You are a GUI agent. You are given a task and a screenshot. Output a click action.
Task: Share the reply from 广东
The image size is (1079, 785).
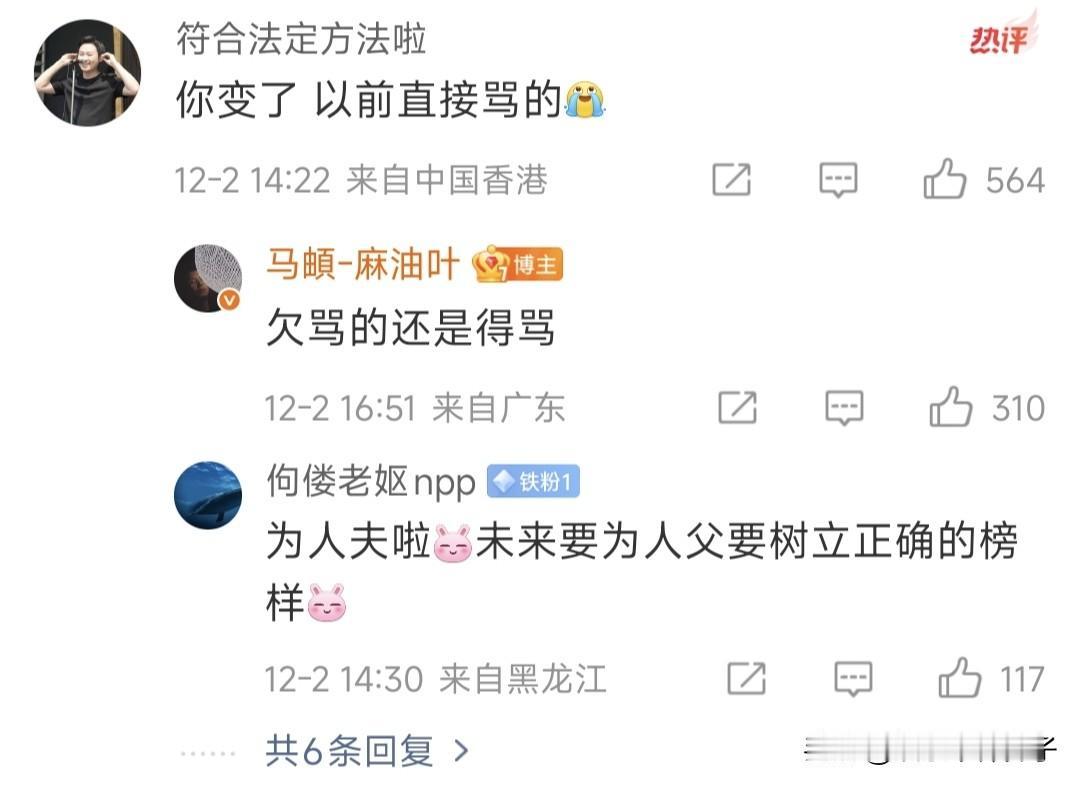click(738, 407)
